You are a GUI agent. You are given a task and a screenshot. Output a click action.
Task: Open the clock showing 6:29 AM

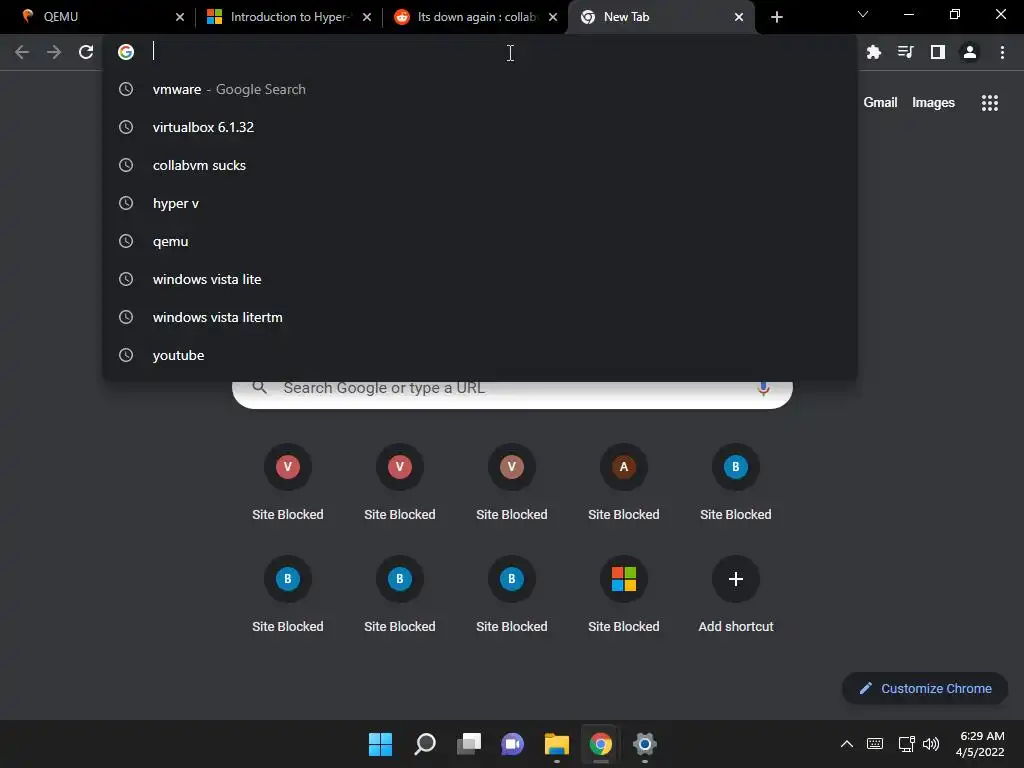tap(980, 744)
